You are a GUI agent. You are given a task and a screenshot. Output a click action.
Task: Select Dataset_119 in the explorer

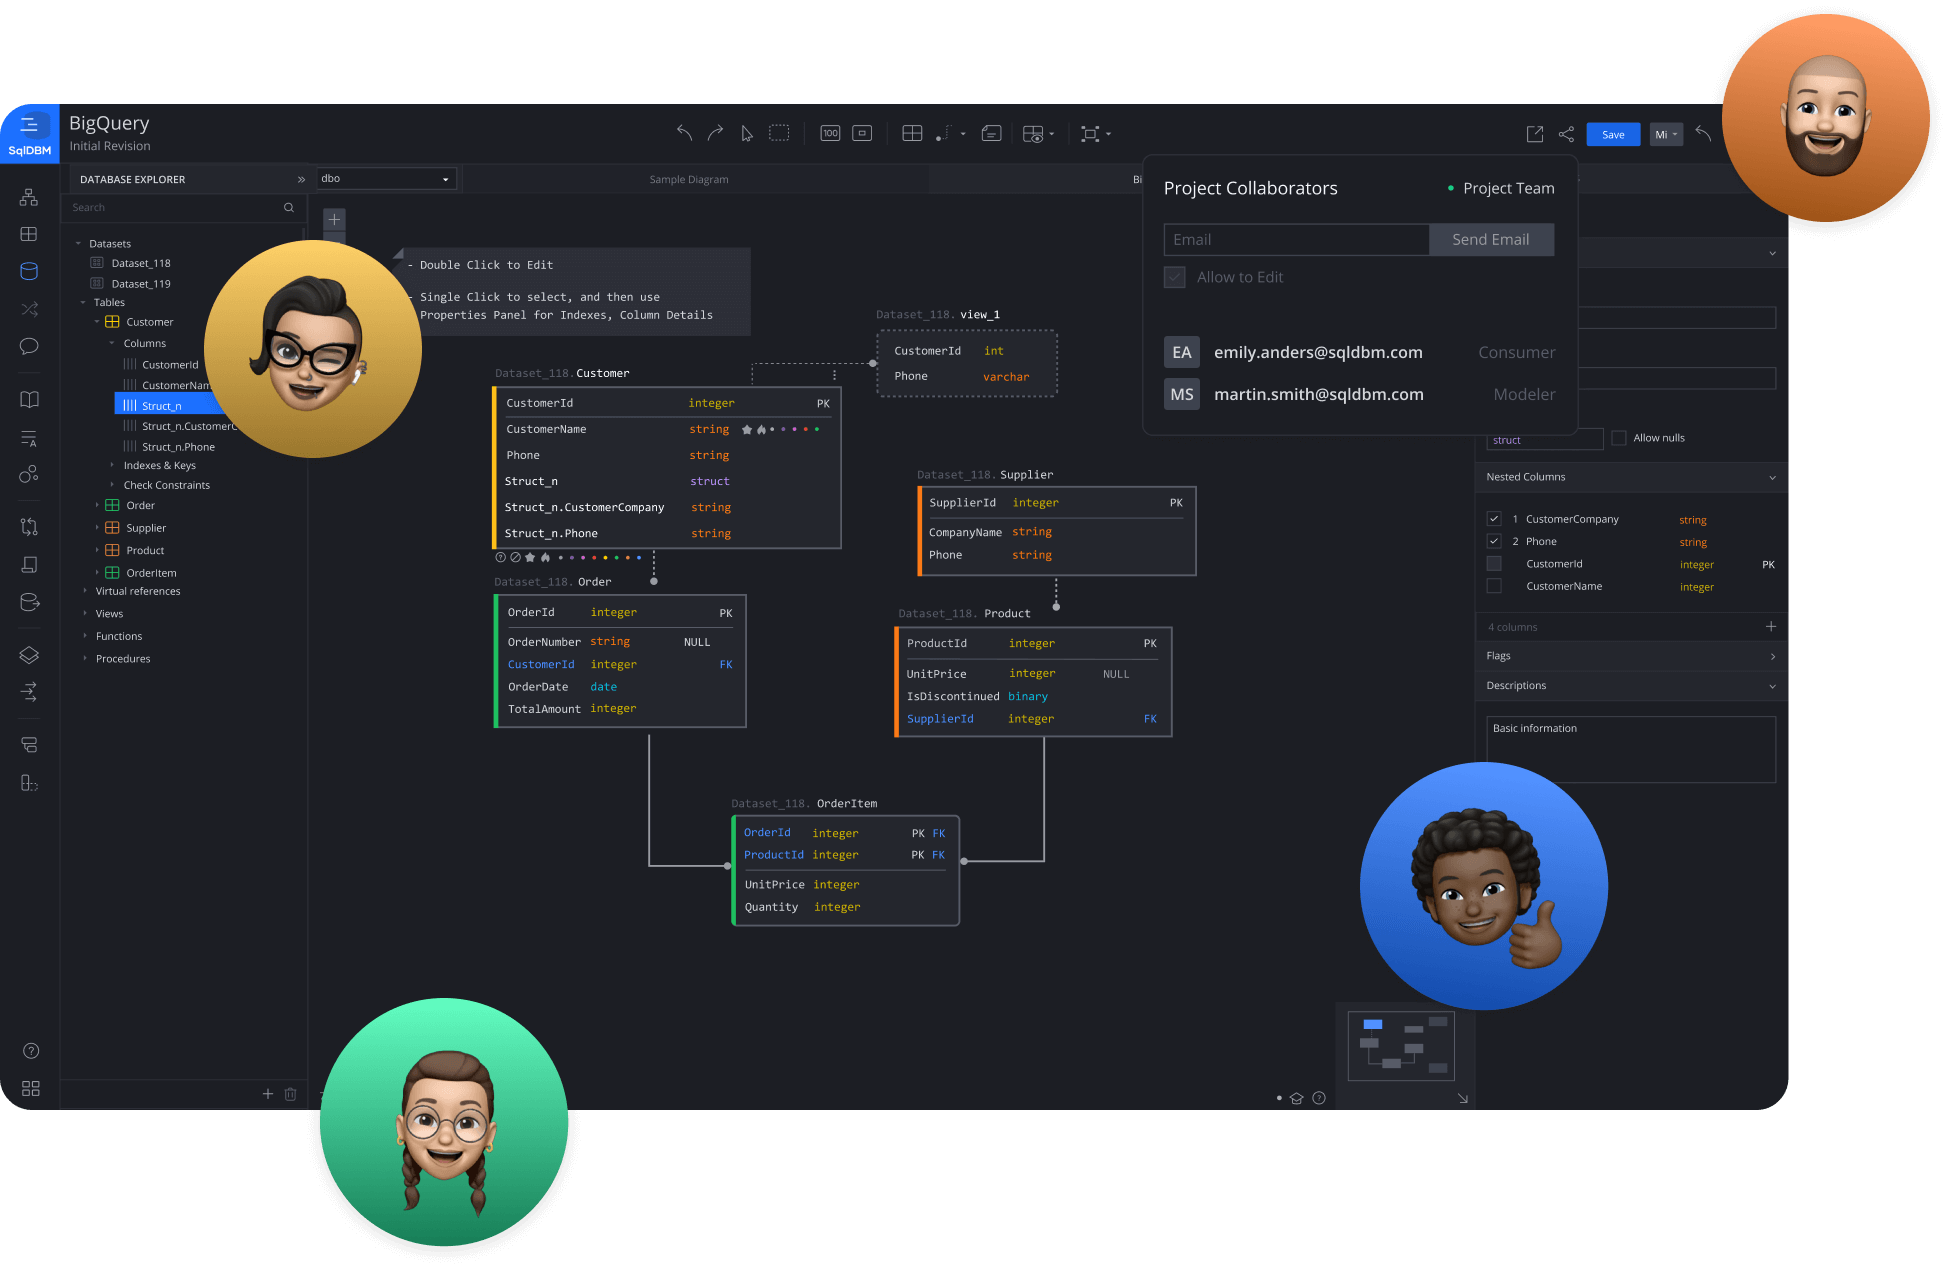(140, 284)
